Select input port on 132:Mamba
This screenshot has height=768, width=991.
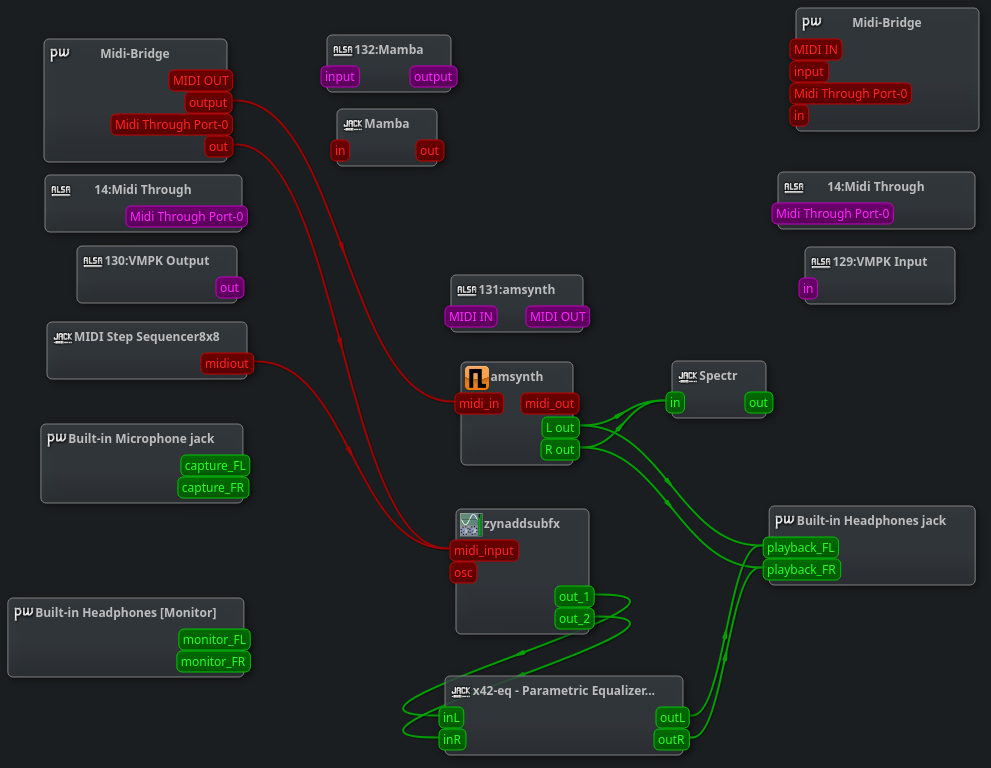339,76
